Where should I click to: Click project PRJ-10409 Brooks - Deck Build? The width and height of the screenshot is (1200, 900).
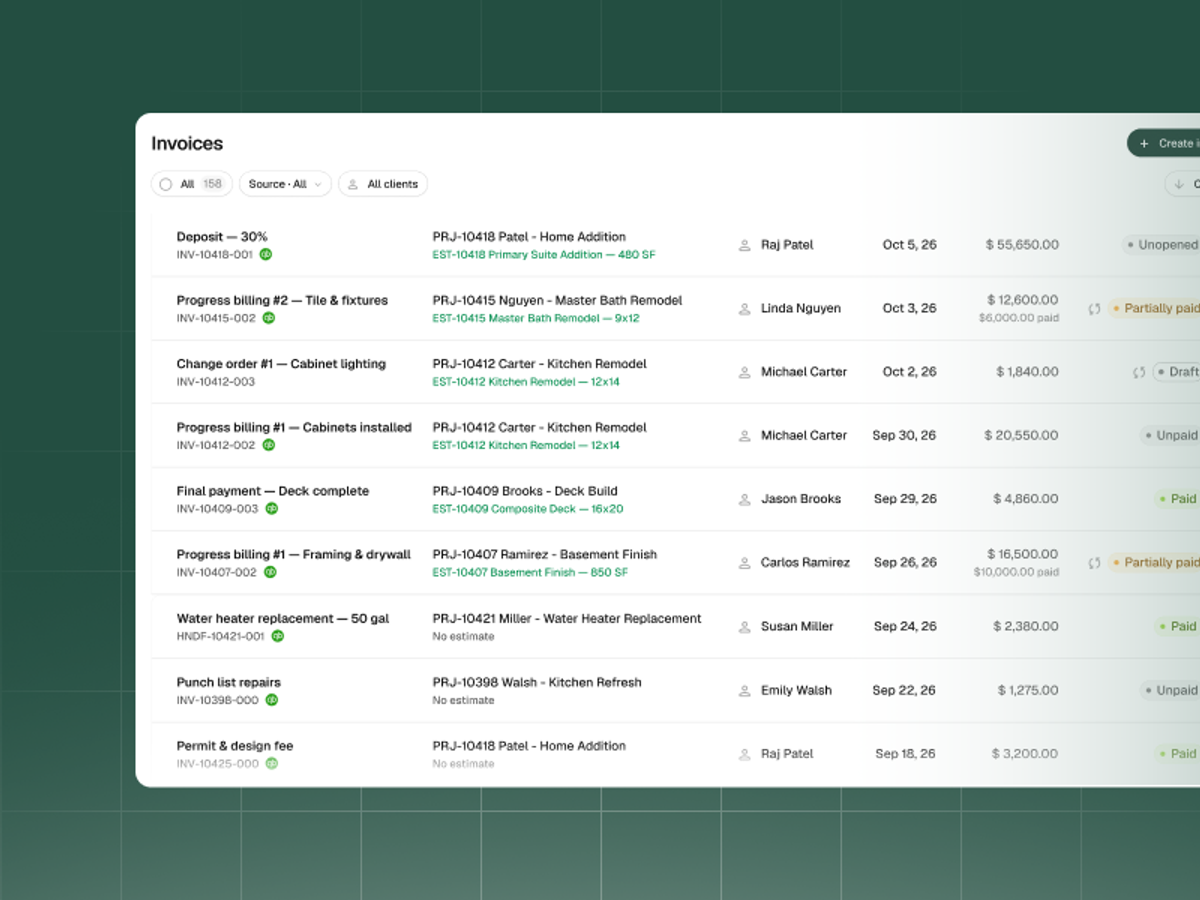(525, 491)
